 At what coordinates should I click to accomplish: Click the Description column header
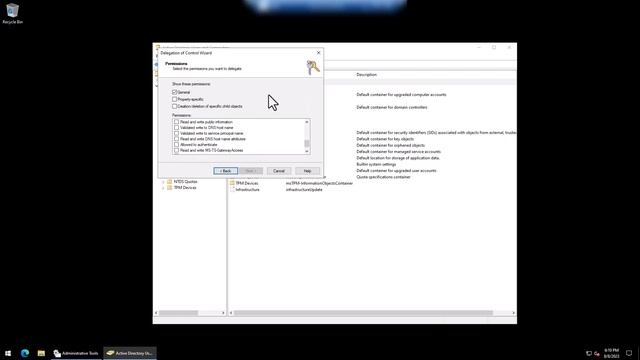click(367, 75)
